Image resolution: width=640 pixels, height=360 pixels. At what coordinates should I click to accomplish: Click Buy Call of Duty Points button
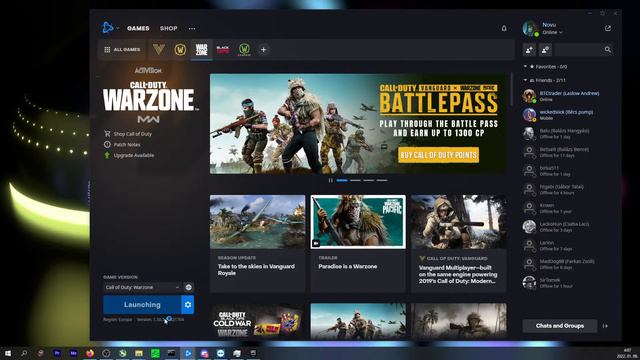pyautogui.click(x=438, y=155)
